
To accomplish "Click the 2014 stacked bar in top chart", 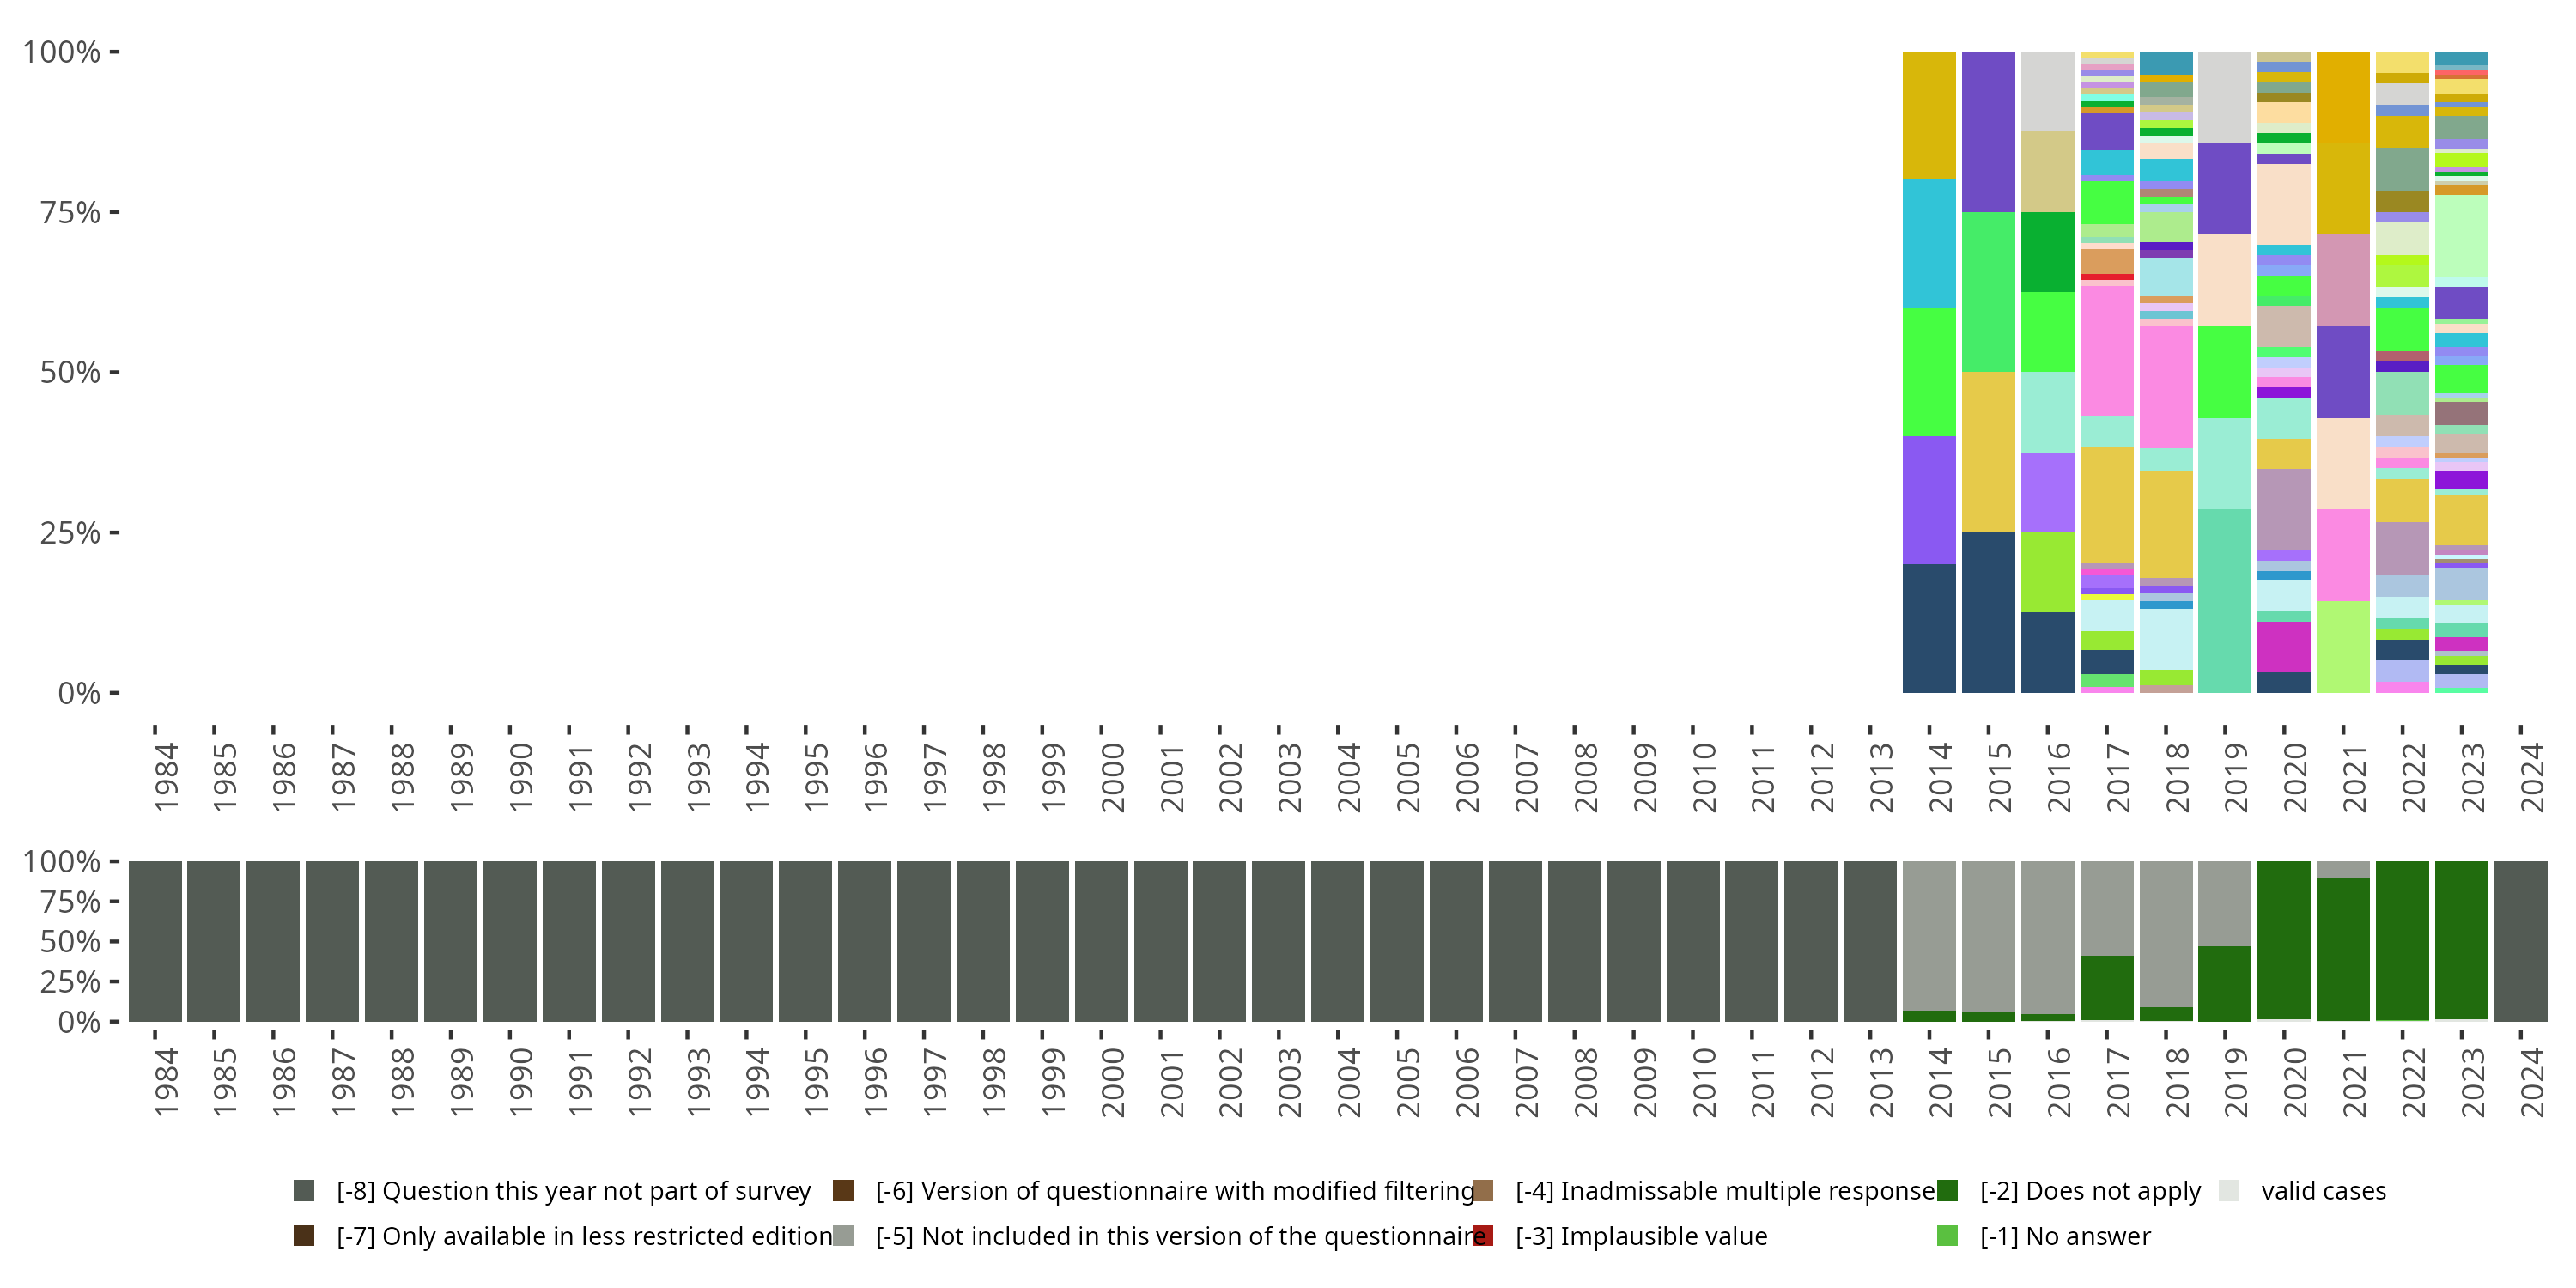I will [1929, 372].
